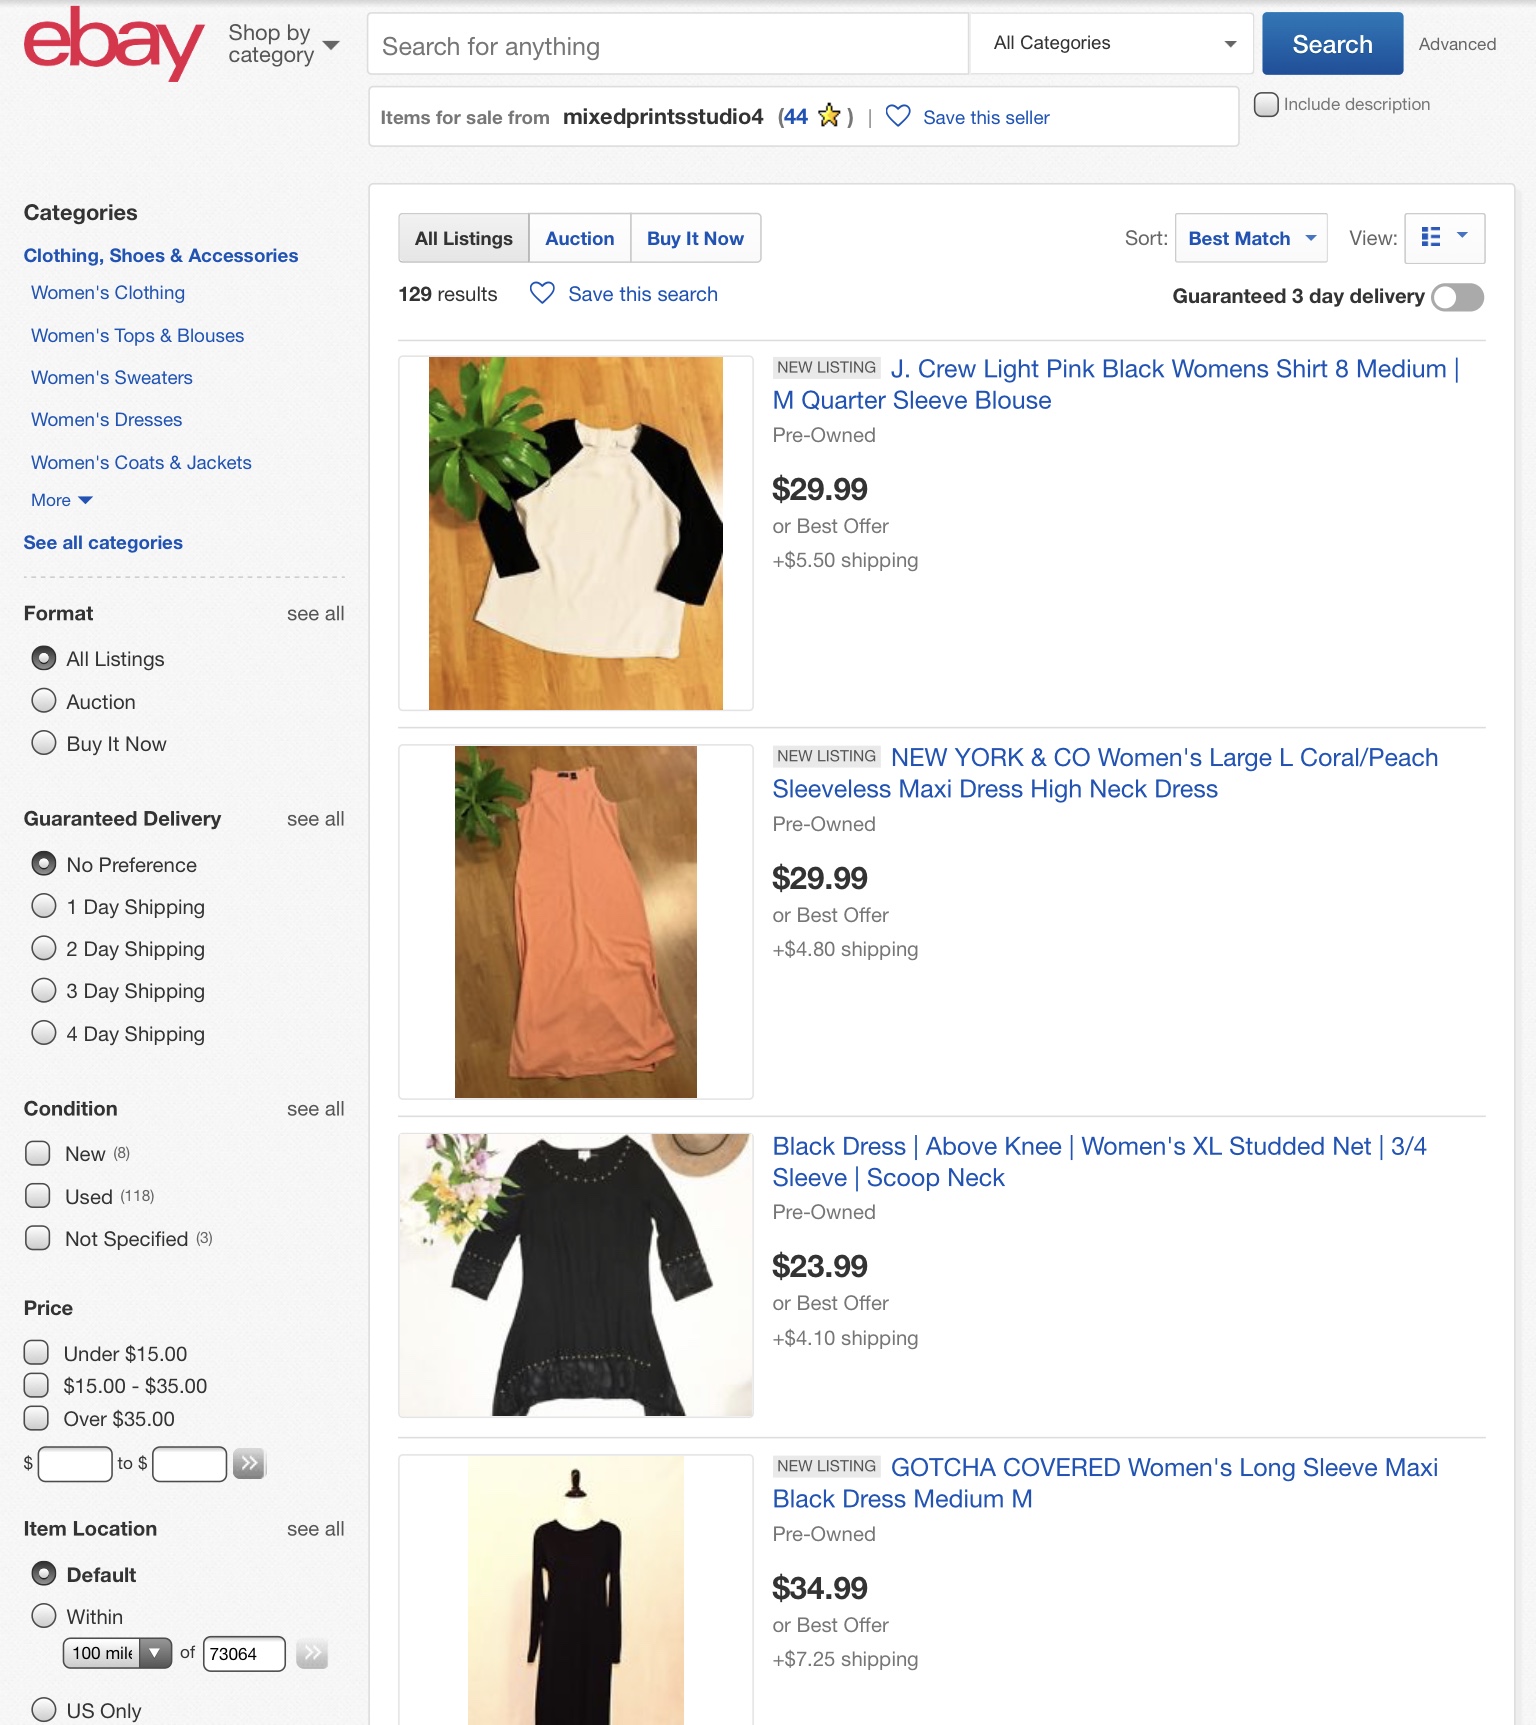Select 4 Day Shipping radio button

coord(44,1032)
